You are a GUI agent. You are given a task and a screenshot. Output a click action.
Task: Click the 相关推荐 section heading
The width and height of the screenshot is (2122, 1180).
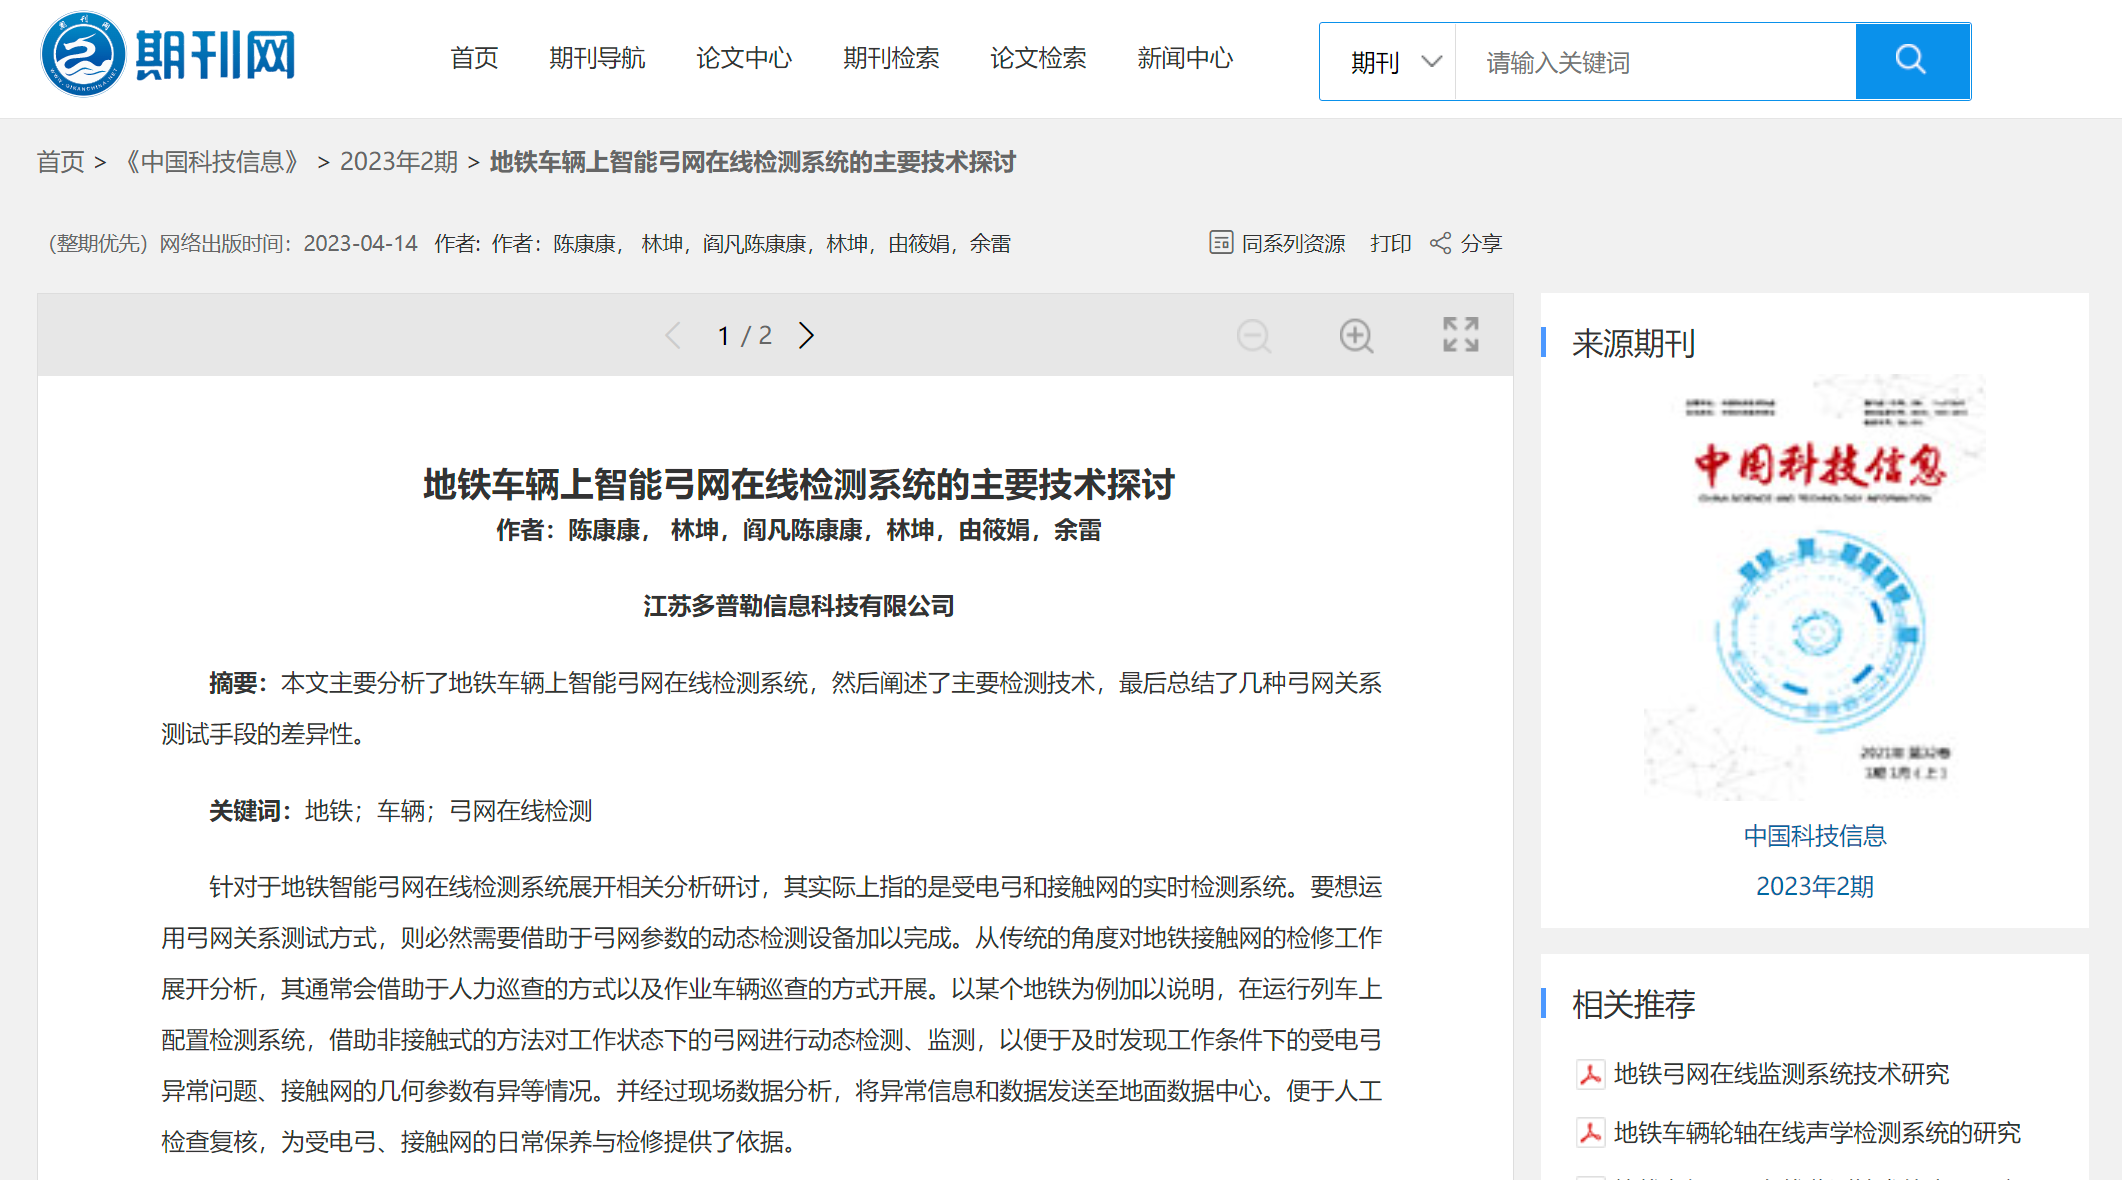click(x=1633, y=1004)
